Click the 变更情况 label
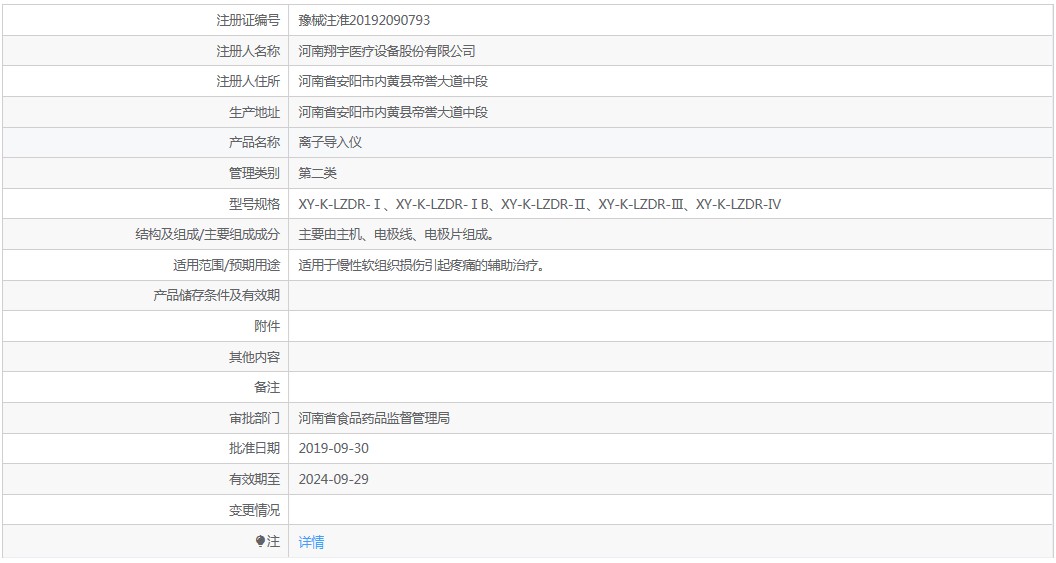Image resolution: width=1056 pixels, height=563 pixels. tap(254, 510)
